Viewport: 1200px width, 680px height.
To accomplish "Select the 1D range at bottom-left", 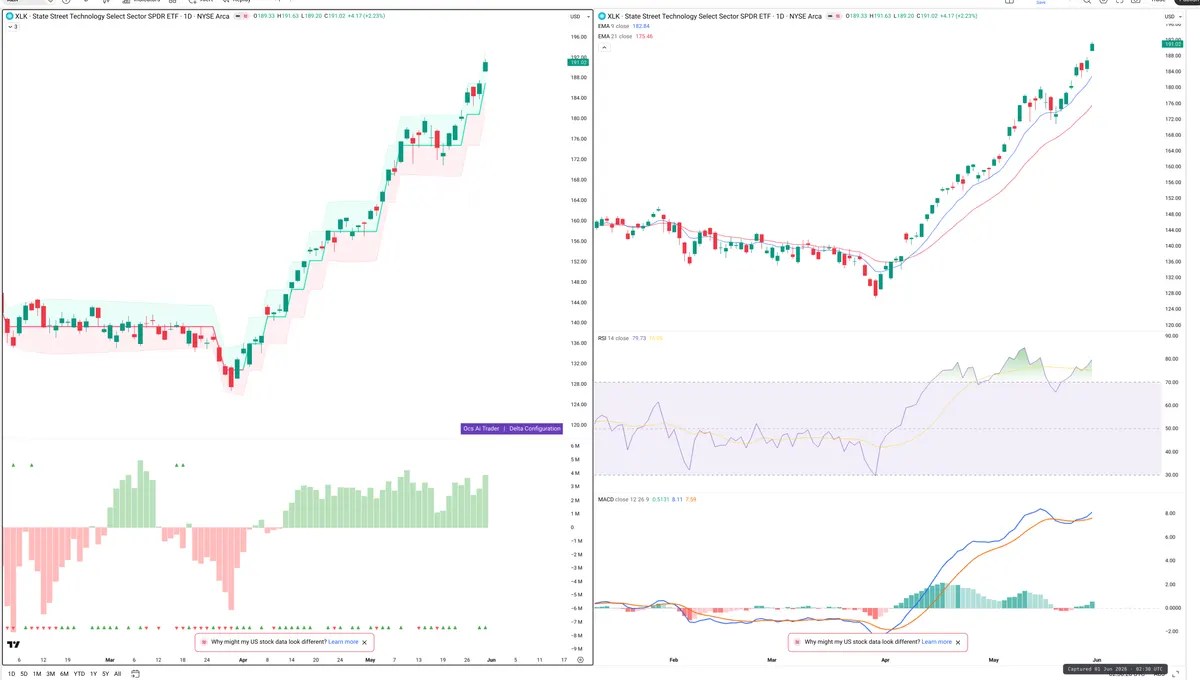I will 11,674.
